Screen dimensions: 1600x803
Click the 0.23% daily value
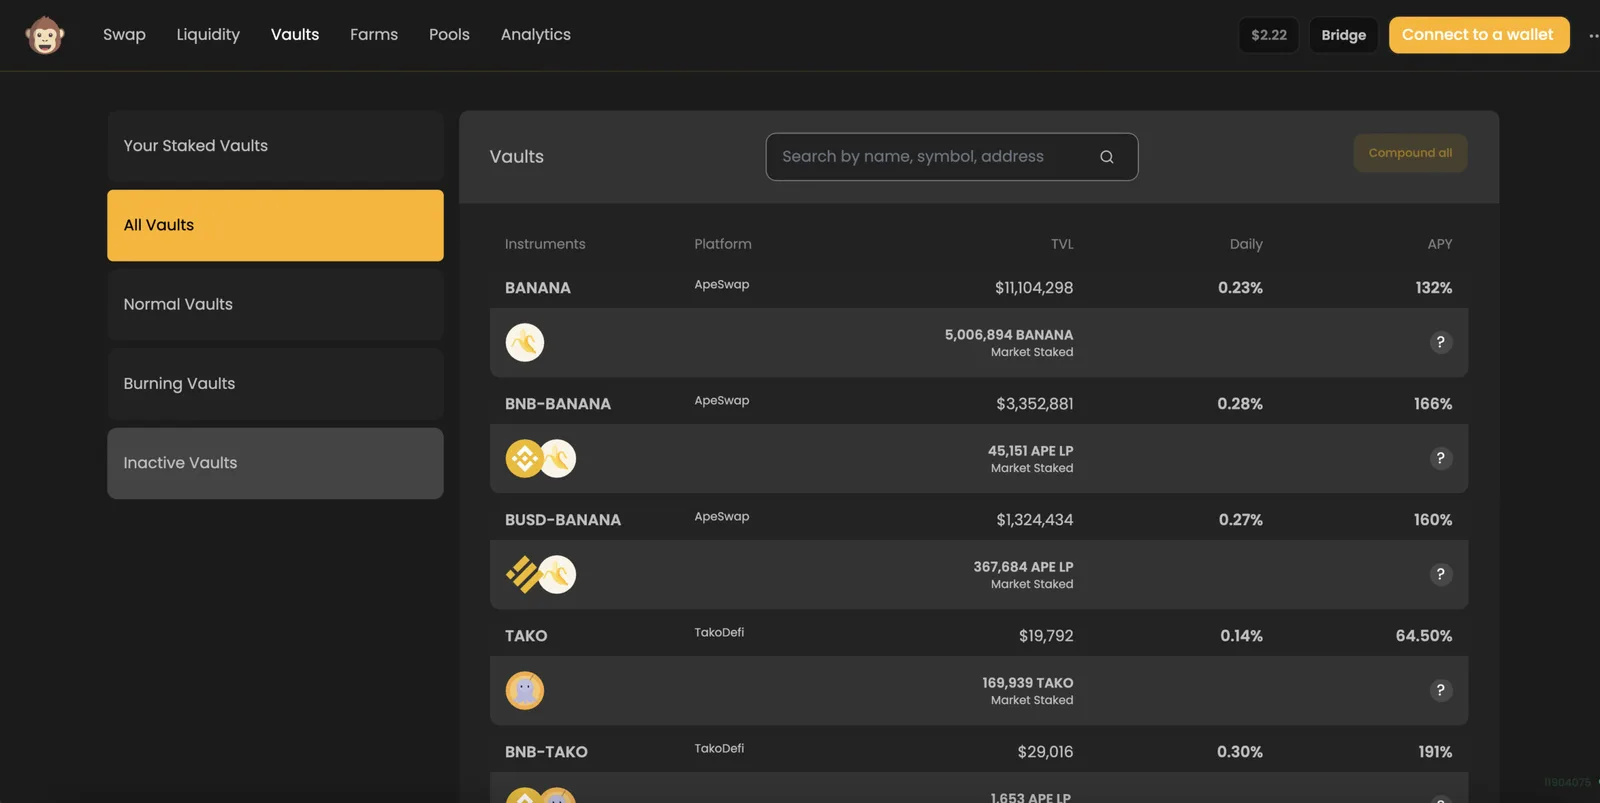(x=1240, y=288)
